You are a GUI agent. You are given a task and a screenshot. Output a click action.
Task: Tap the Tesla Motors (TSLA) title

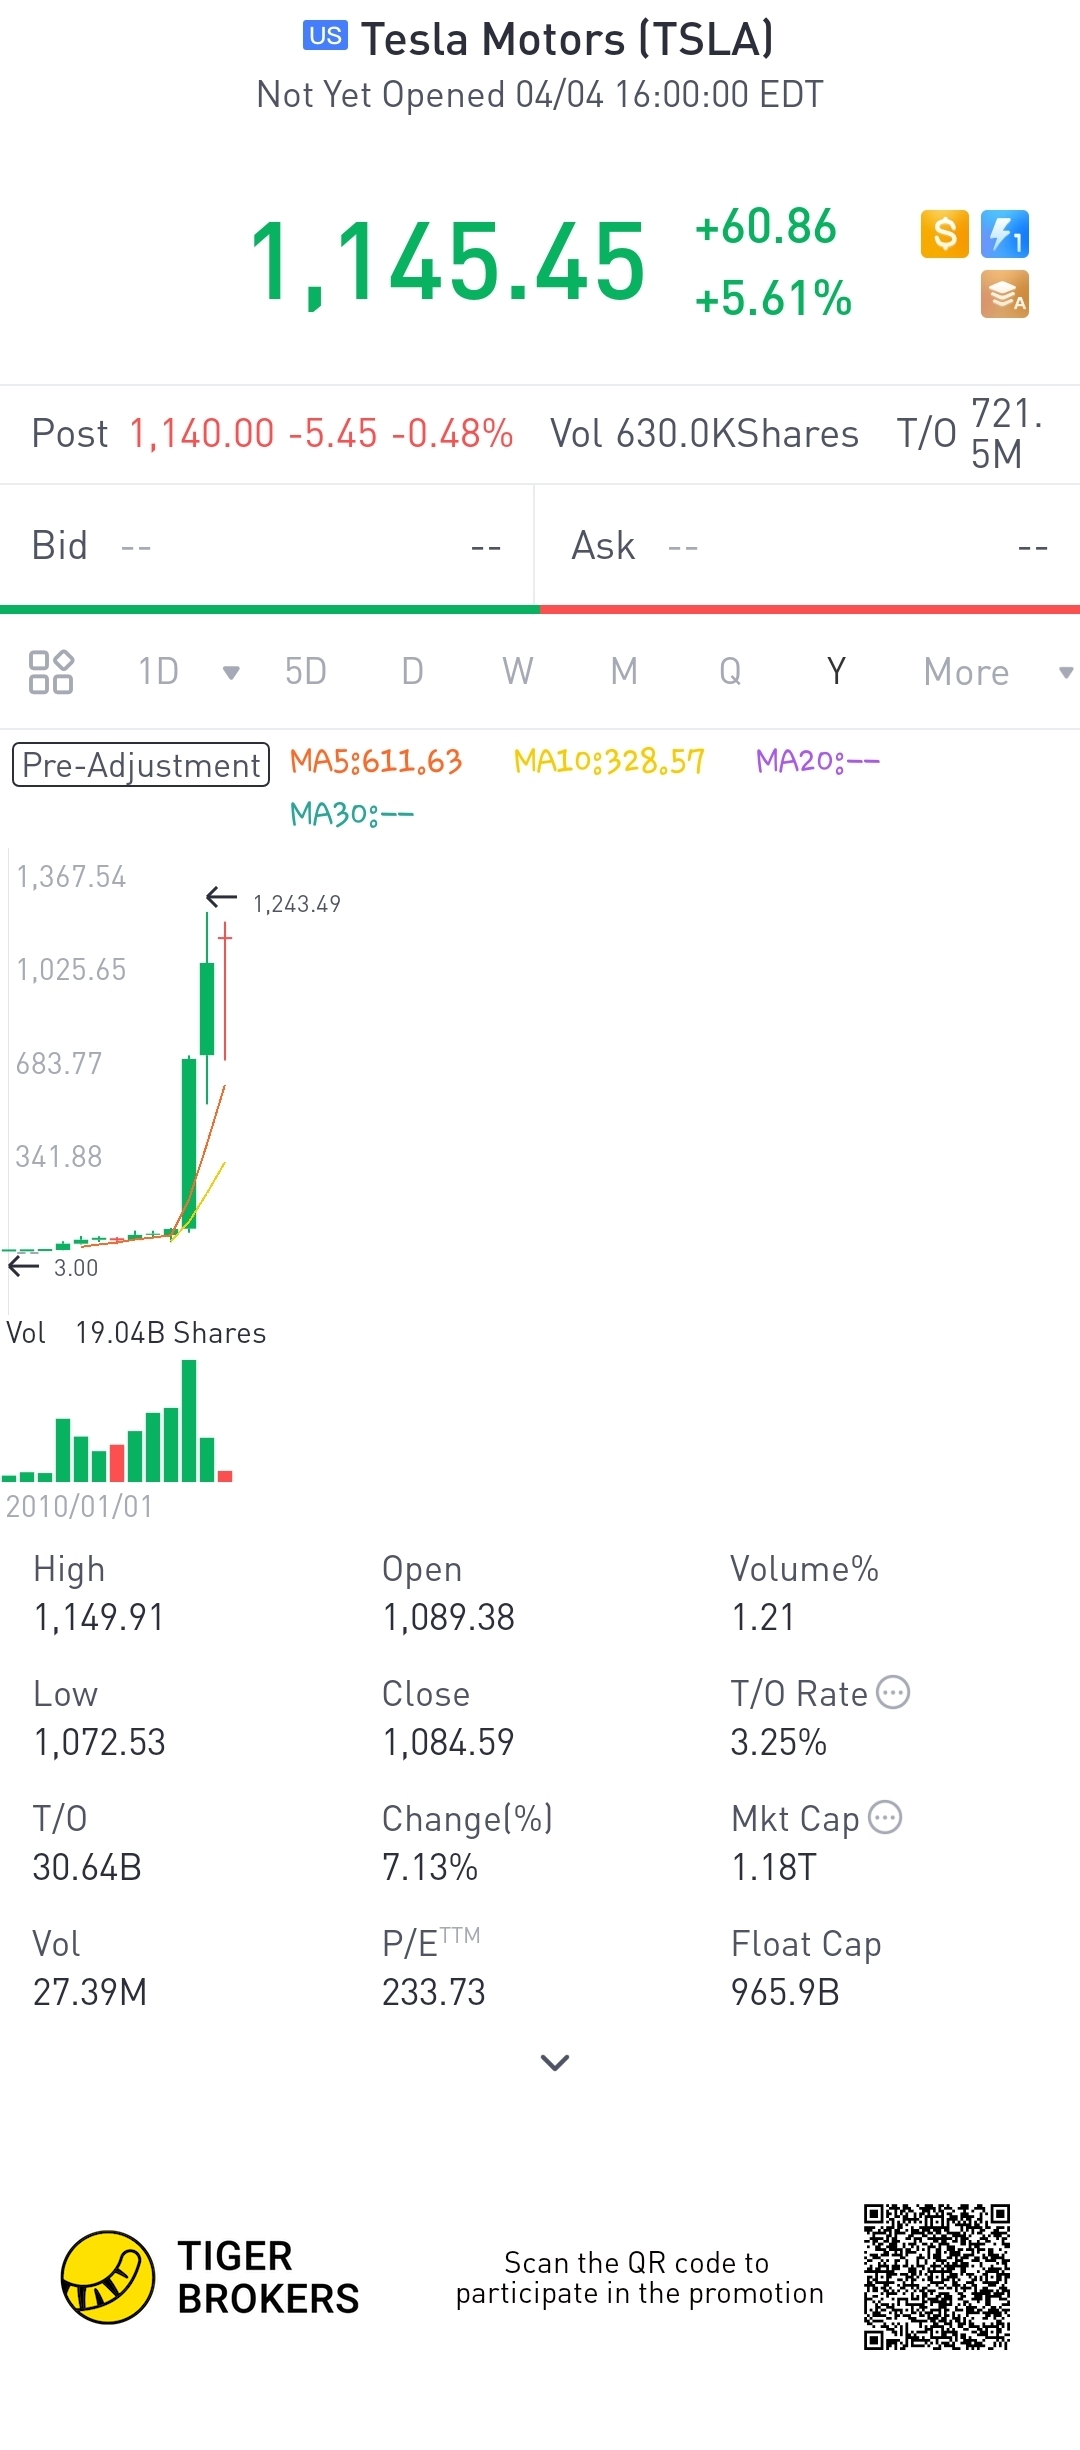pyautogui.click(x=567, y=39)
